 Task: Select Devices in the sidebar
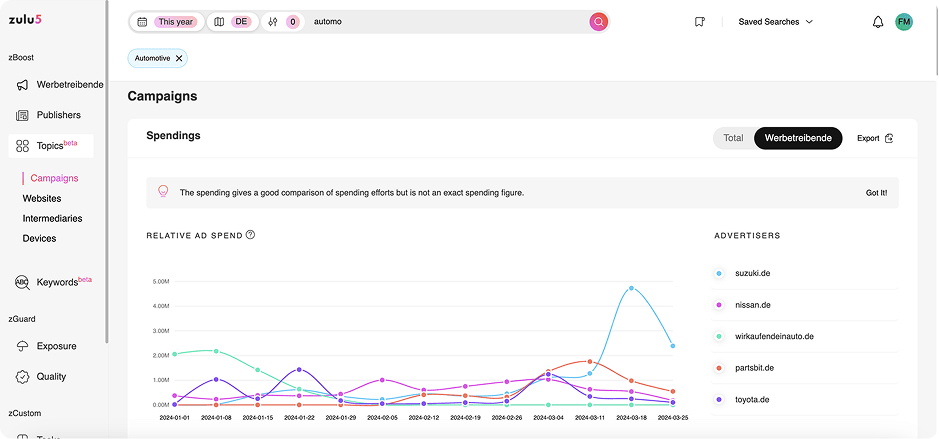pos(40,238)
